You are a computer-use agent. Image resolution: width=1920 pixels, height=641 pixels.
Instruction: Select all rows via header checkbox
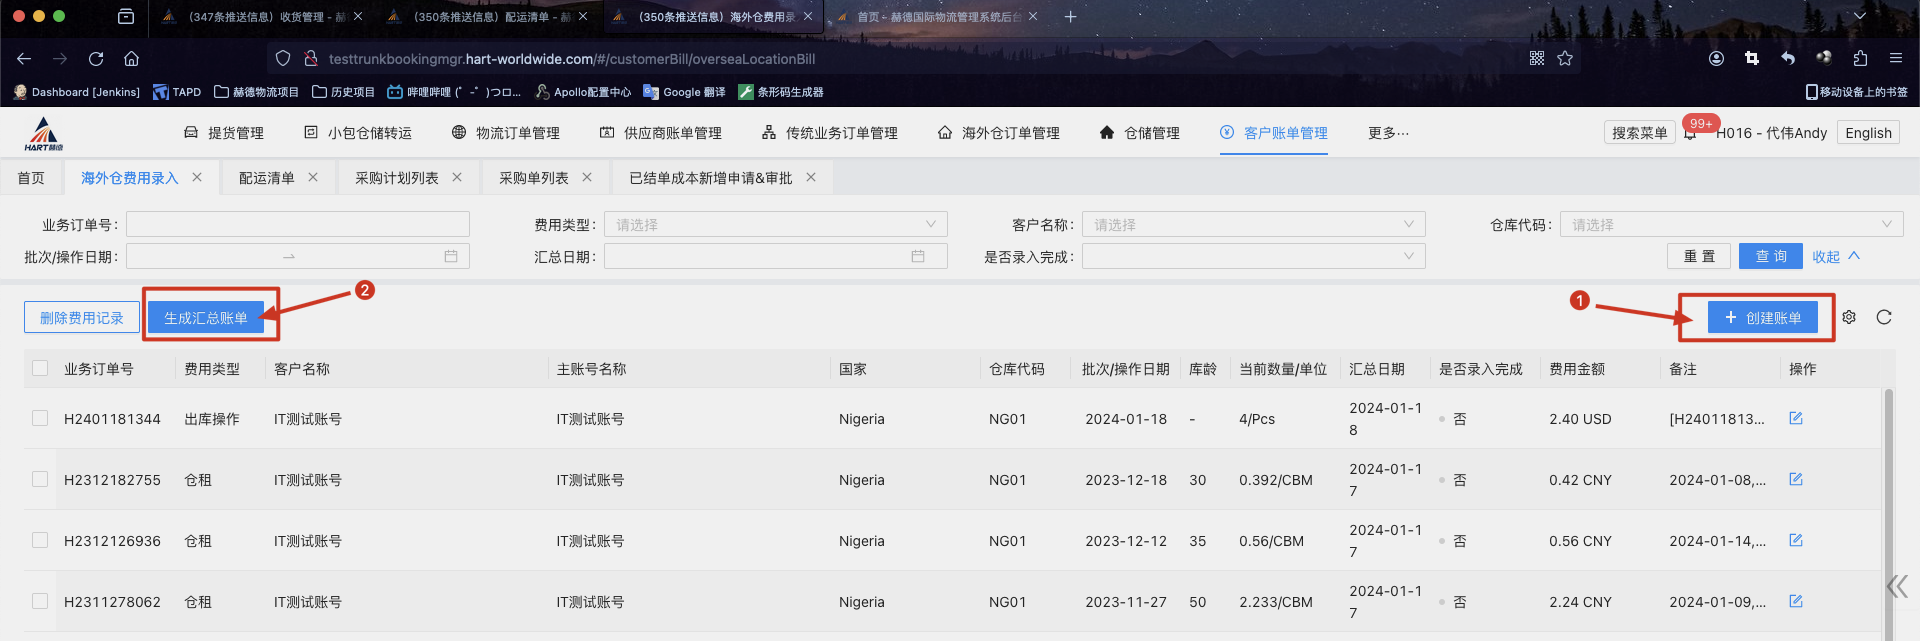[x=40, y=368]
